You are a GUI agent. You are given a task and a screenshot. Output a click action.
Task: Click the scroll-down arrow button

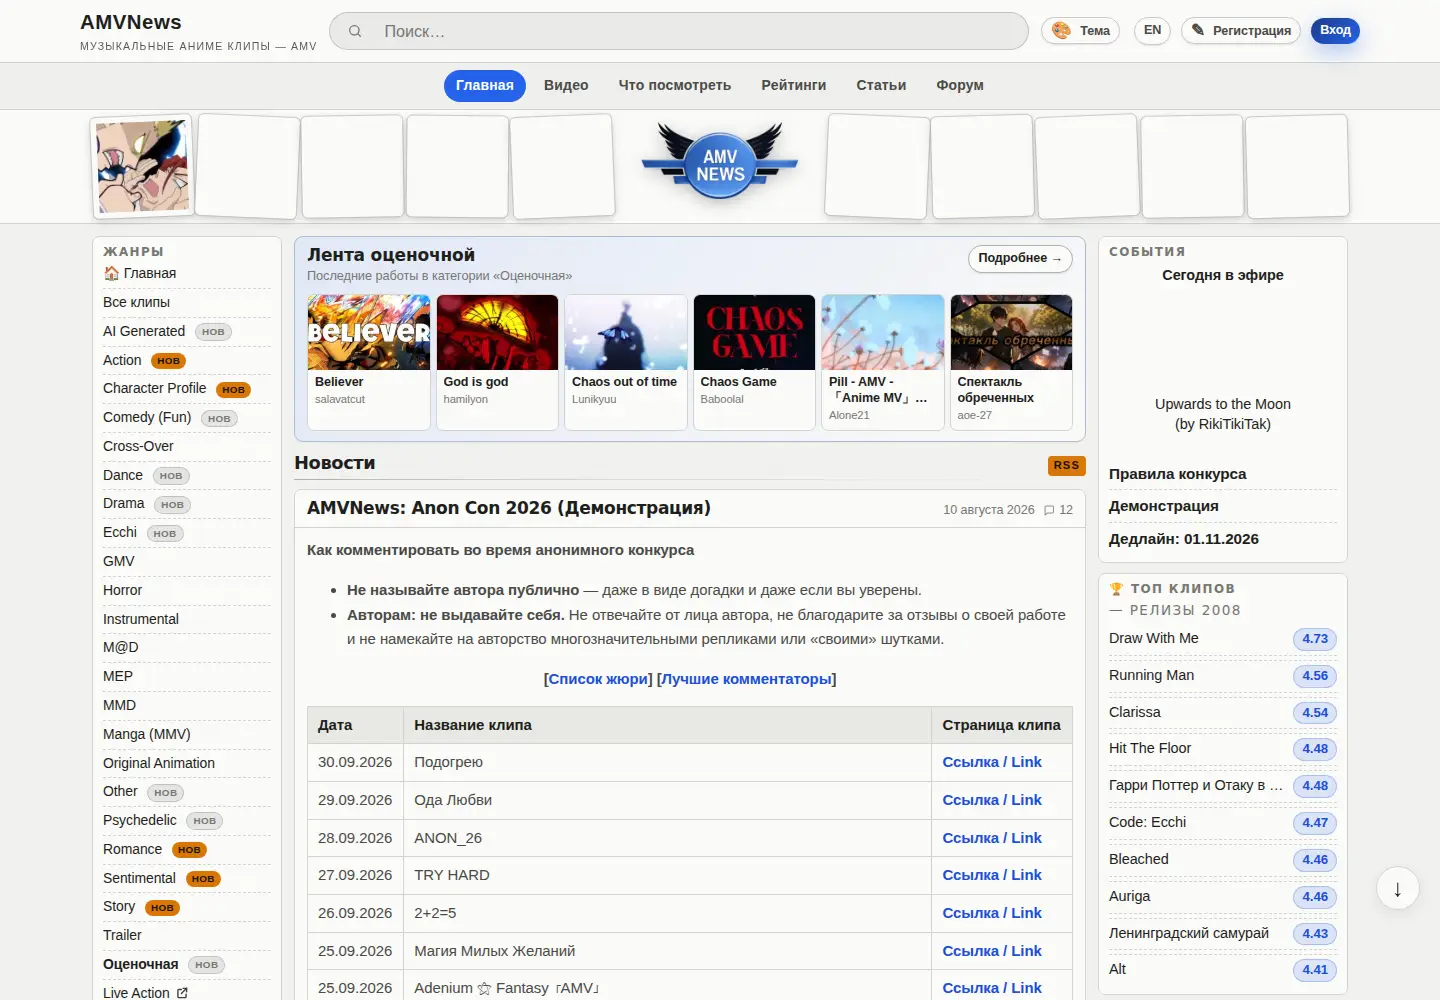pyautogui.click(x=1397, y=888)
